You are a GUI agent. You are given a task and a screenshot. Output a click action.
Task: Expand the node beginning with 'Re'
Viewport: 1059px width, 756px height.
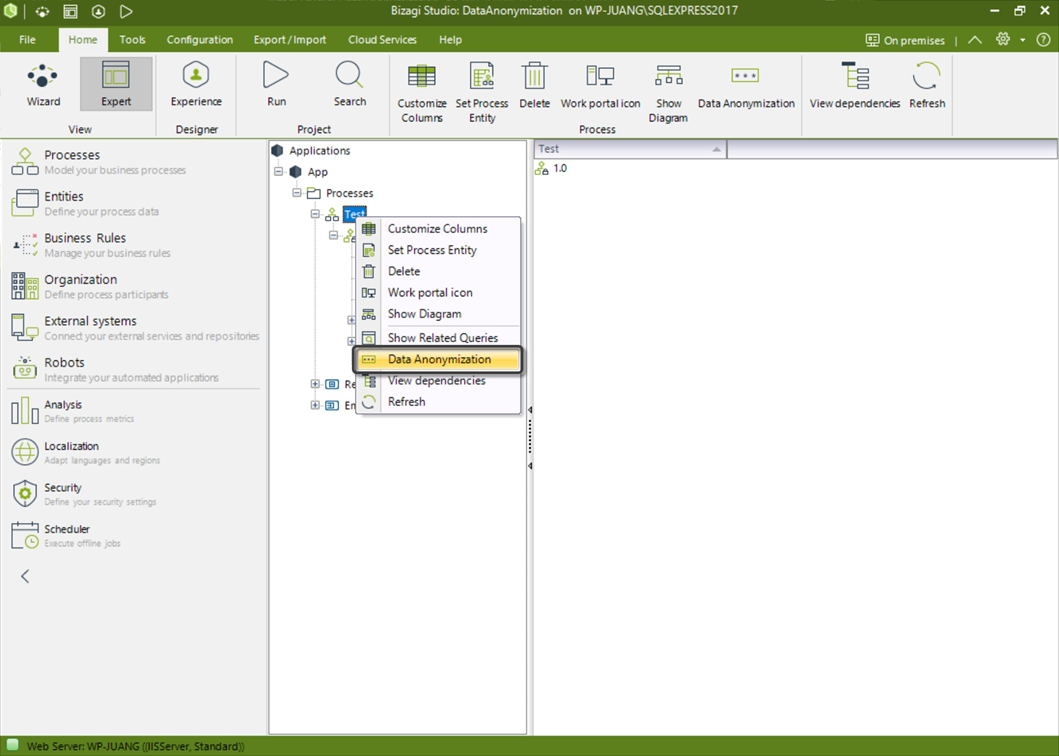[x=315, y=384]
